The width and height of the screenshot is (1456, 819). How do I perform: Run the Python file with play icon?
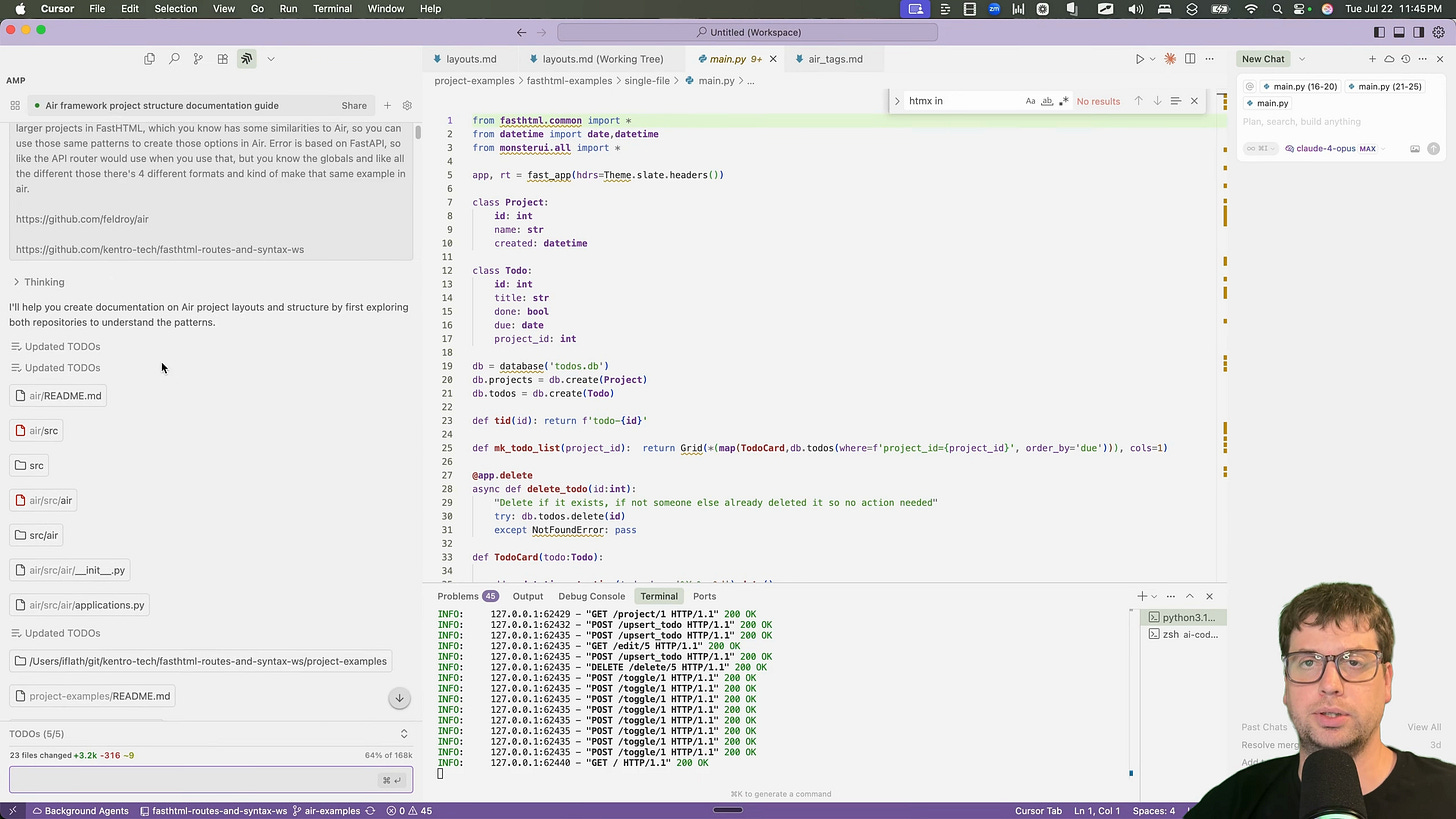[1139, 59]
